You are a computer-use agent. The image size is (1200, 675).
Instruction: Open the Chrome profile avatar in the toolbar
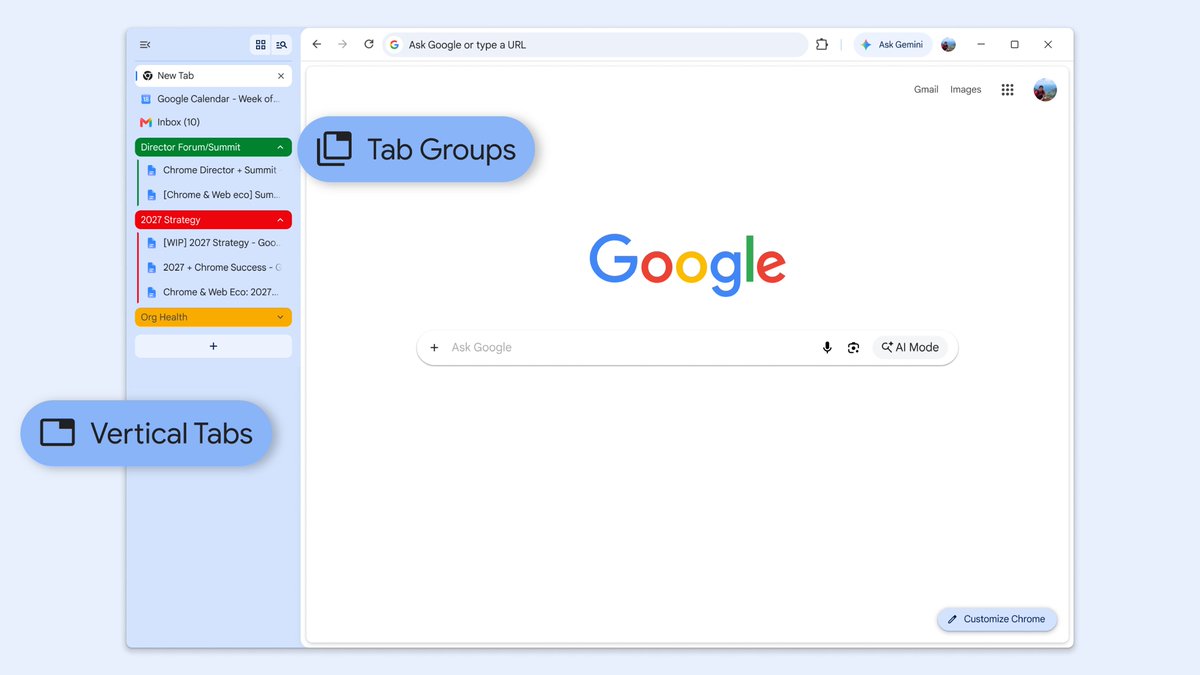(x=948, y=45)
